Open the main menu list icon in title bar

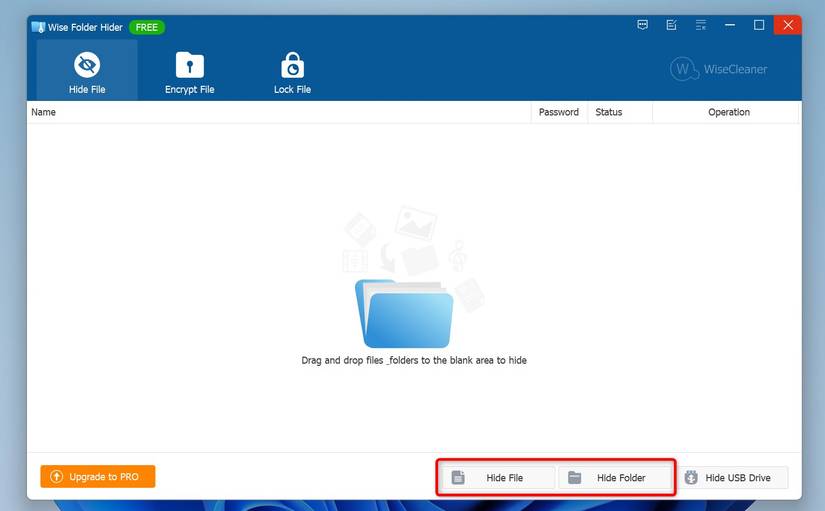click(x=700, y=25)
